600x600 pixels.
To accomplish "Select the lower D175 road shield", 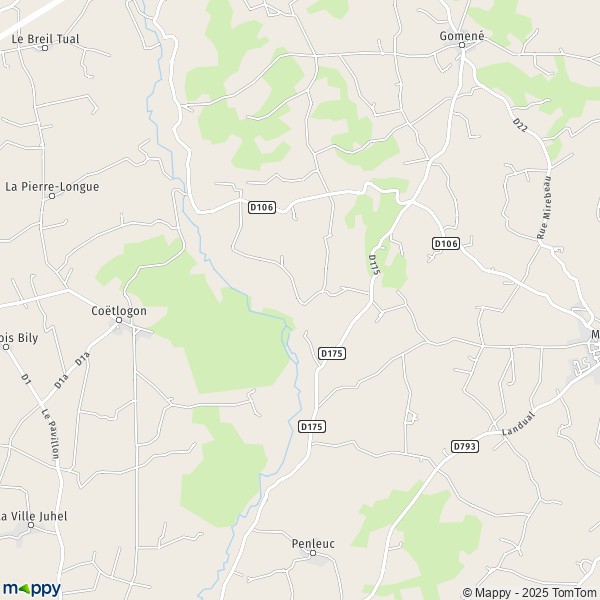I will [312, 426].
